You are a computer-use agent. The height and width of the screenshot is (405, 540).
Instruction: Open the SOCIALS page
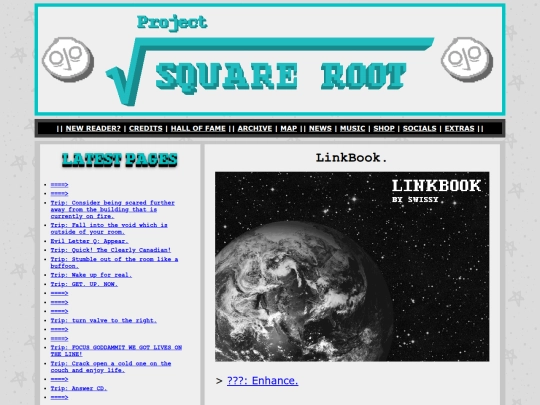click(419, 128)
